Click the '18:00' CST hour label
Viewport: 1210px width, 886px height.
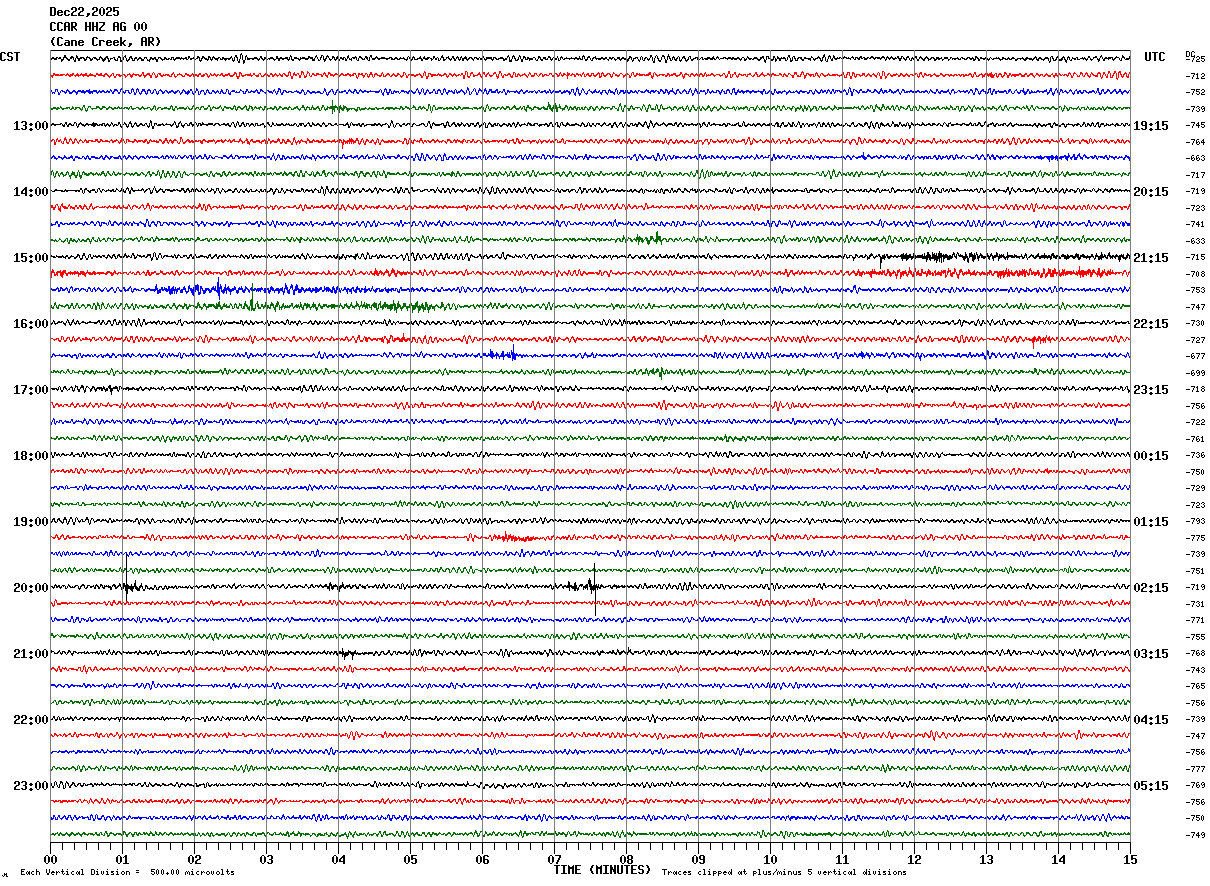(x=30, y=456)
